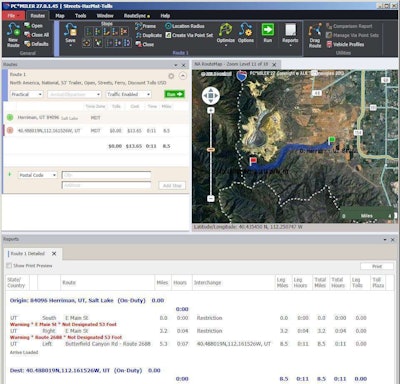
Task: Click the red destination flag on map
Action: [253, 162]
